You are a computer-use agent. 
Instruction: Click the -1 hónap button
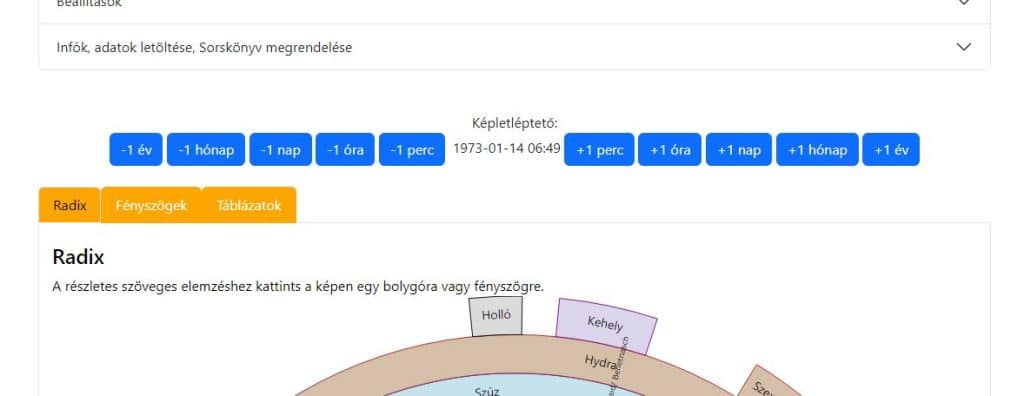[x=206, y=150]
